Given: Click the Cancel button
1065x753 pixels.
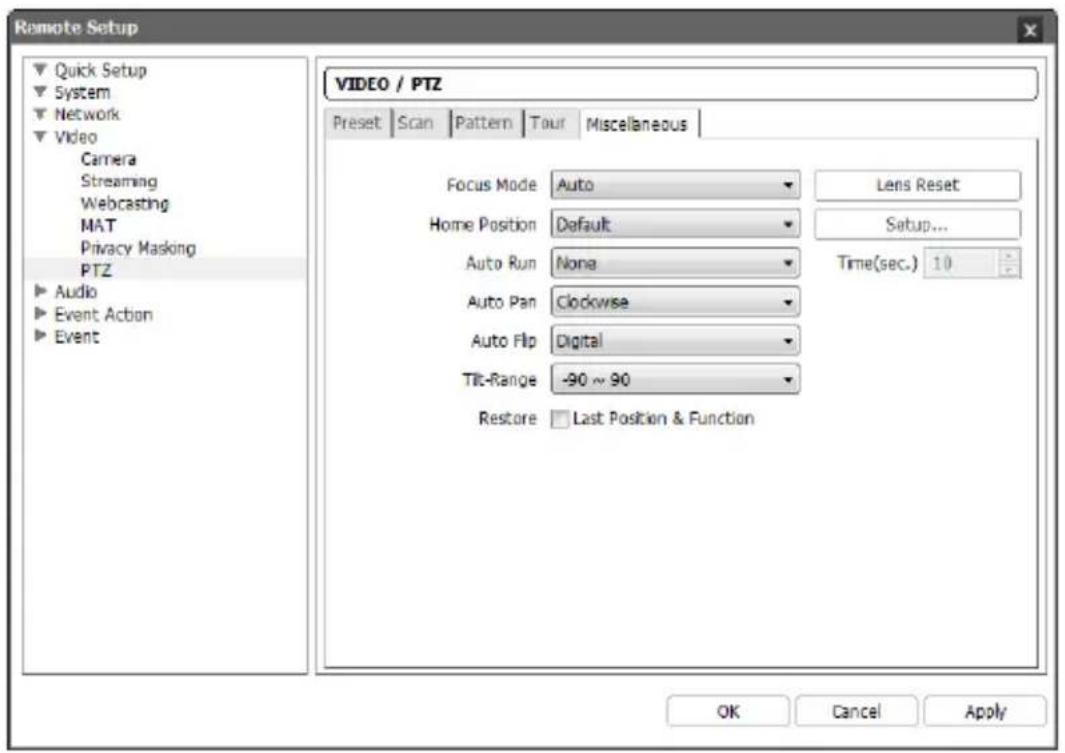Looking at the screenshot, I should click(x=856, y=712).
